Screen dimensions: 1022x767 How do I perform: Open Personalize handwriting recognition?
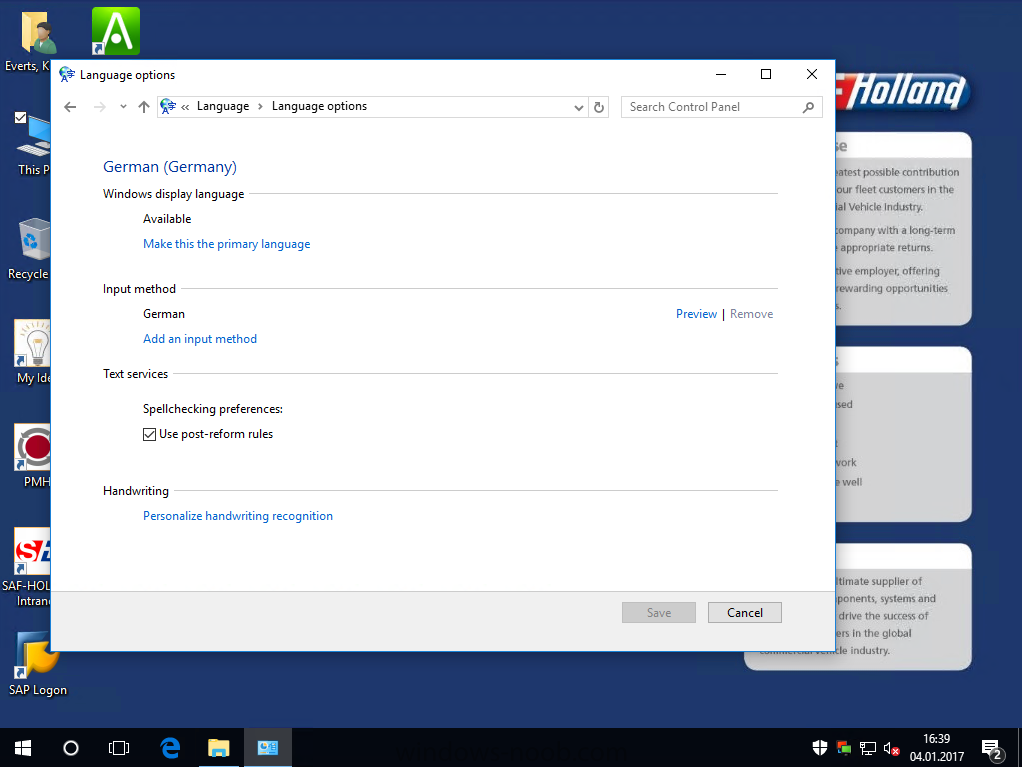coord(238,516)
